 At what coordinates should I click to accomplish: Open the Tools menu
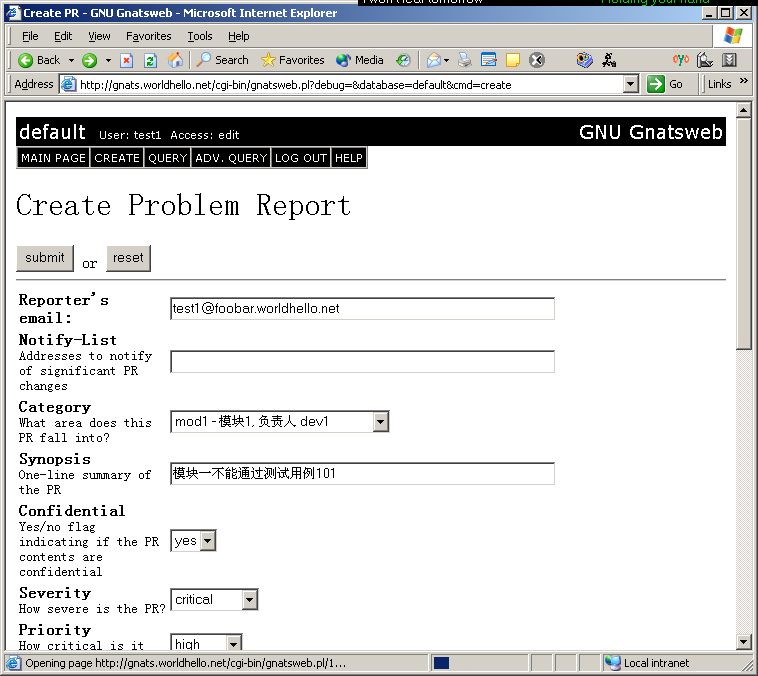200,36
